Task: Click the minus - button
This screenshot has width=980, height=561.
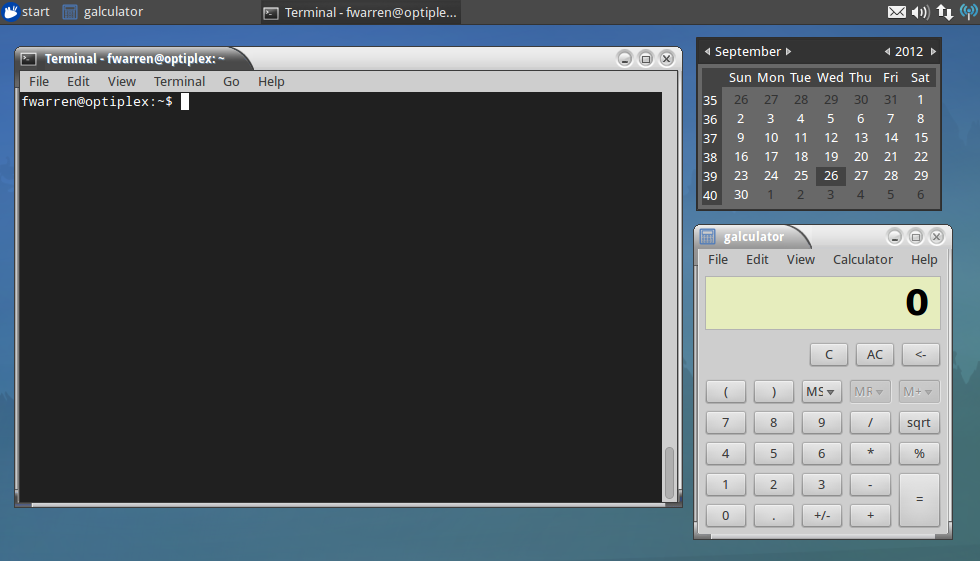Action: 870,485
